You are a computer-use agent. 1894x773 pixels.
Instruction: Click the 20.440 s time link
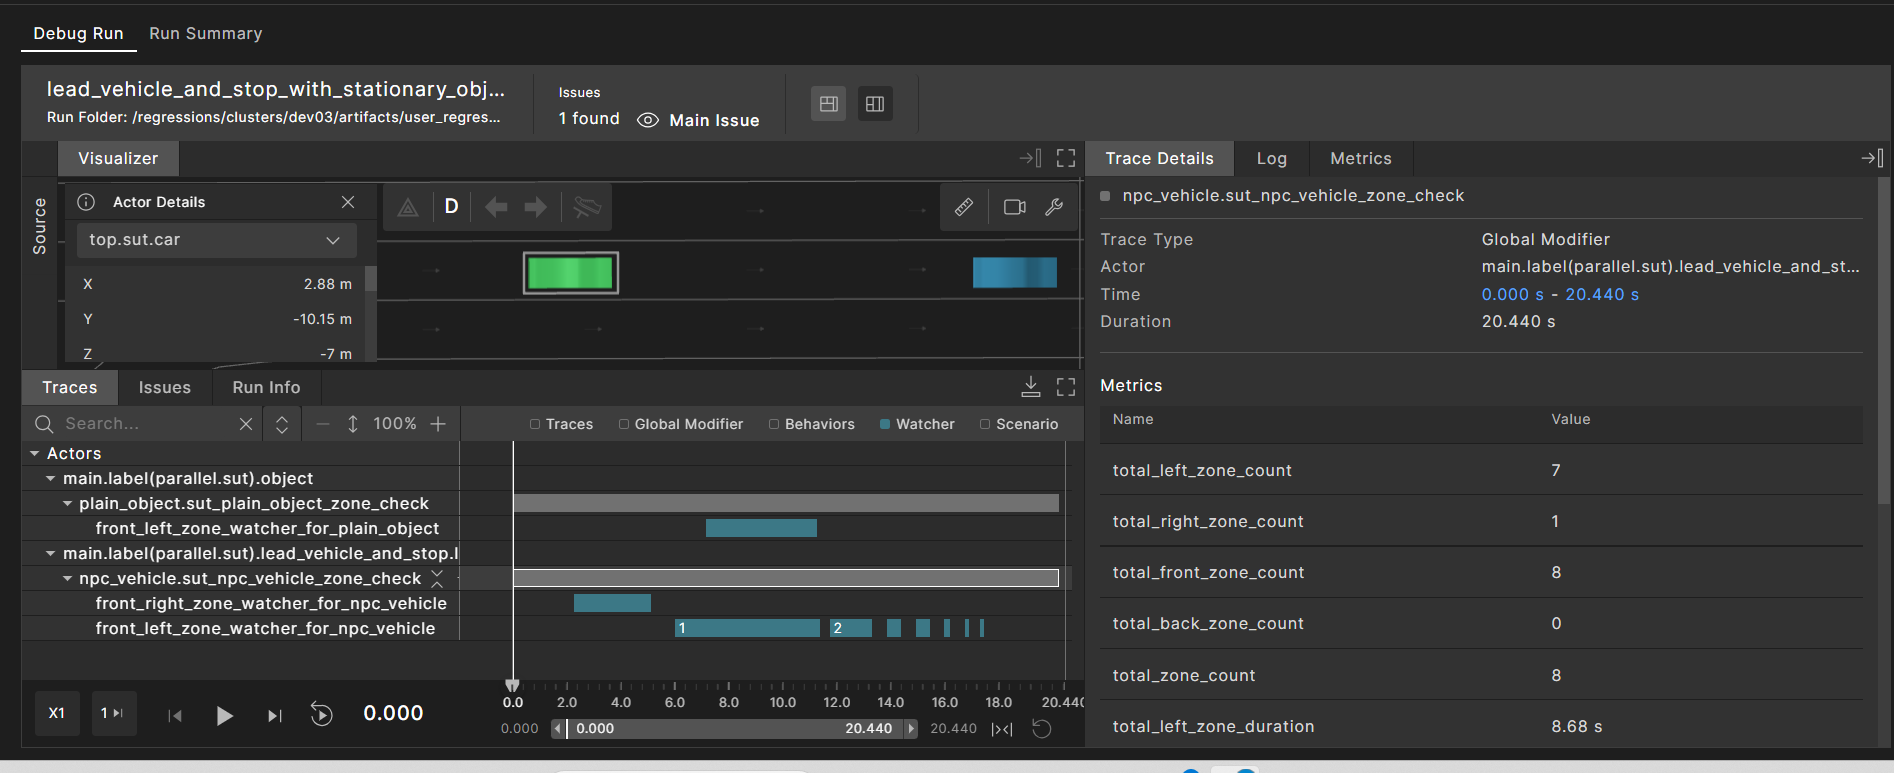point(1601,294)
